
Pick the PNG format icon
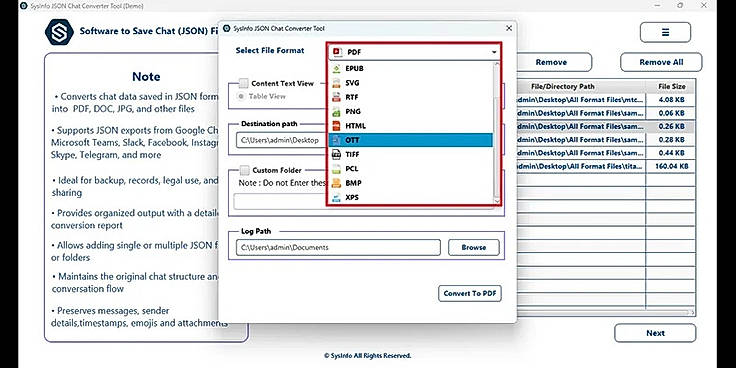pos(336,112)
